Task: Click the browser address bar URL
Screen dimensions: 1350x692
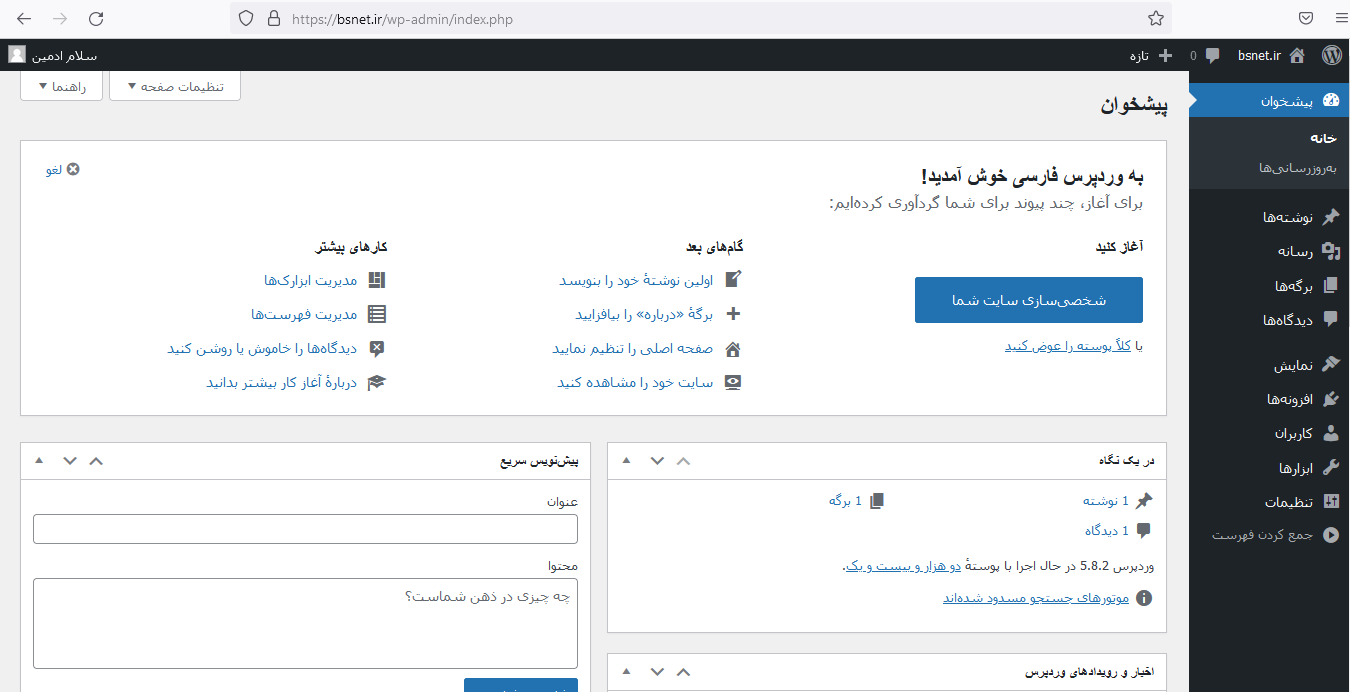Action: tap(403, 18)
